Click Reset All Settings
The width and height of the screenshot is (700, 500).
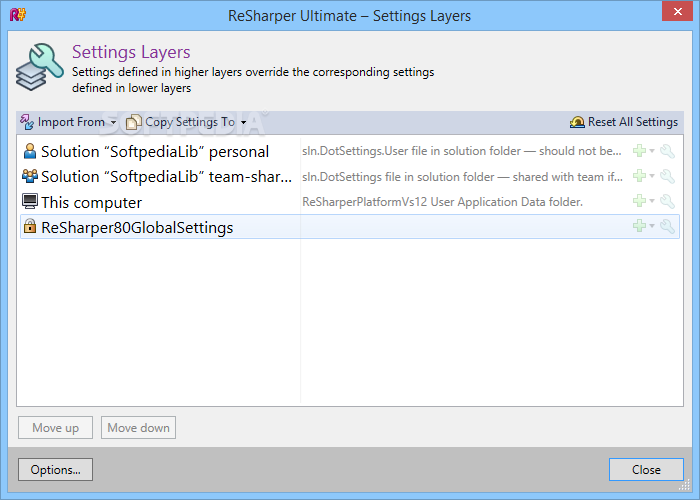point(624,122)
